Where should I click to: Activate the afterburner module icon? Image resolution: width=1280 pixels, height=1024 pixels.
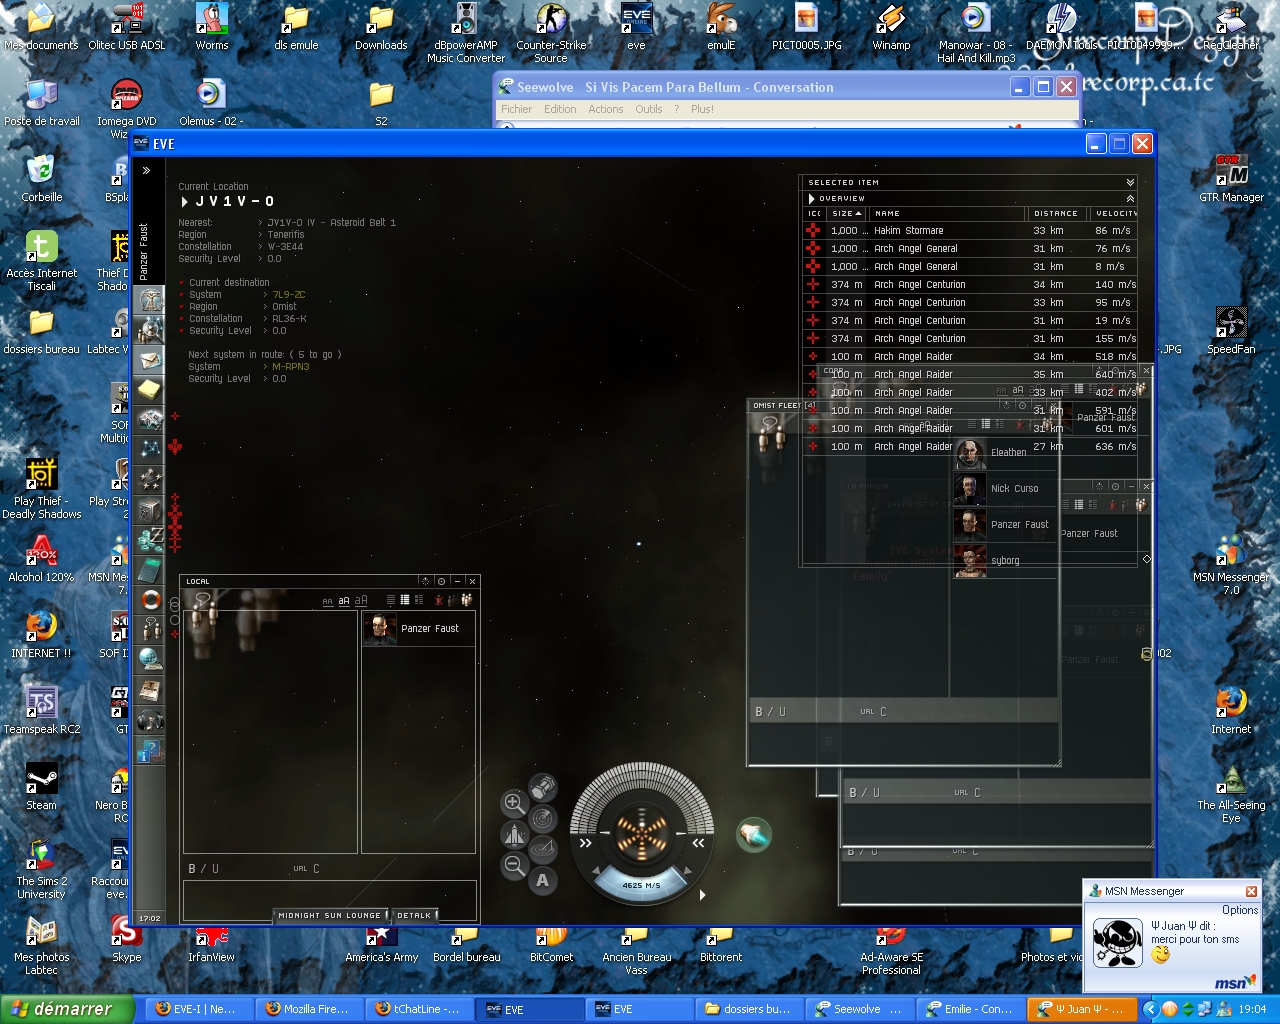tap(754, 834)
